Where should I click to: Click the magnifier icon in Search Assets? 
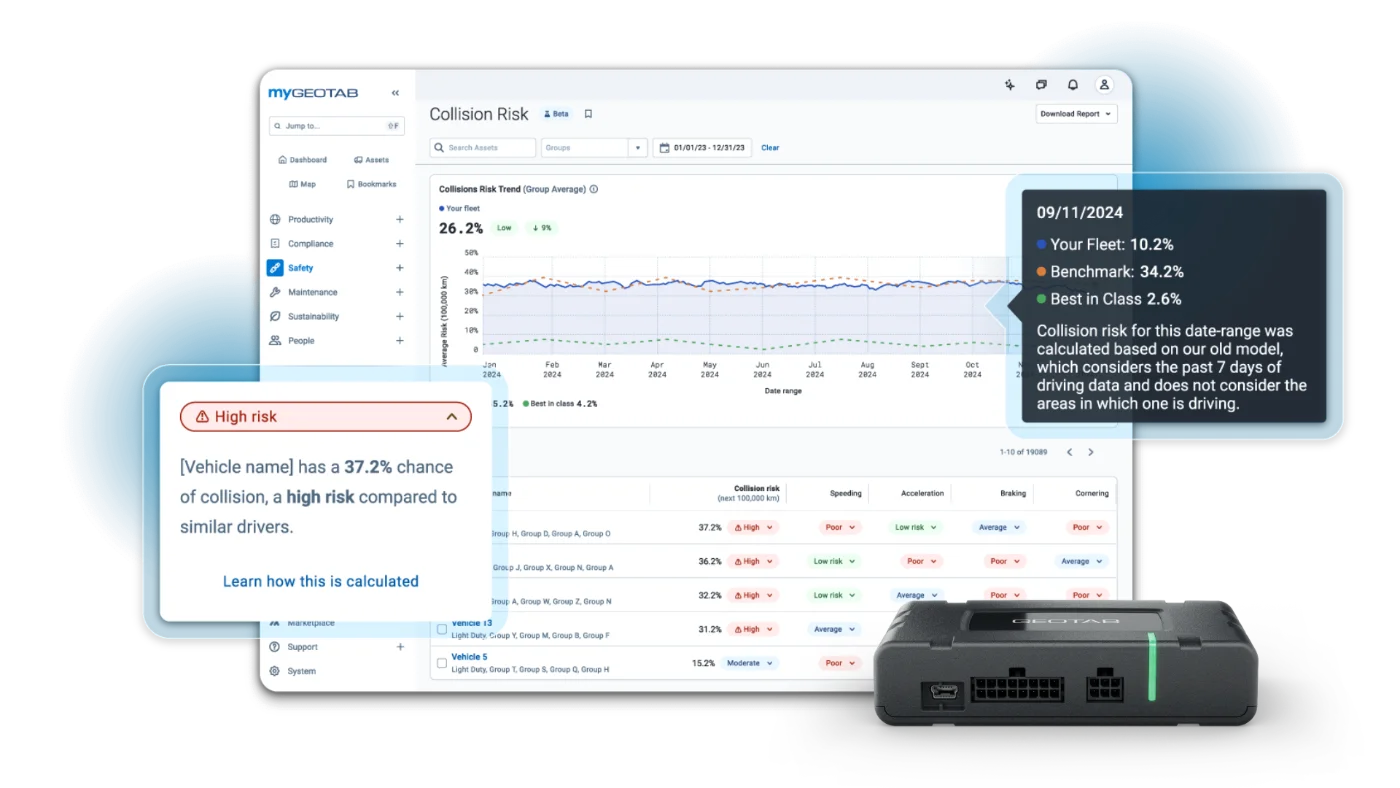(x=439, y=147)
